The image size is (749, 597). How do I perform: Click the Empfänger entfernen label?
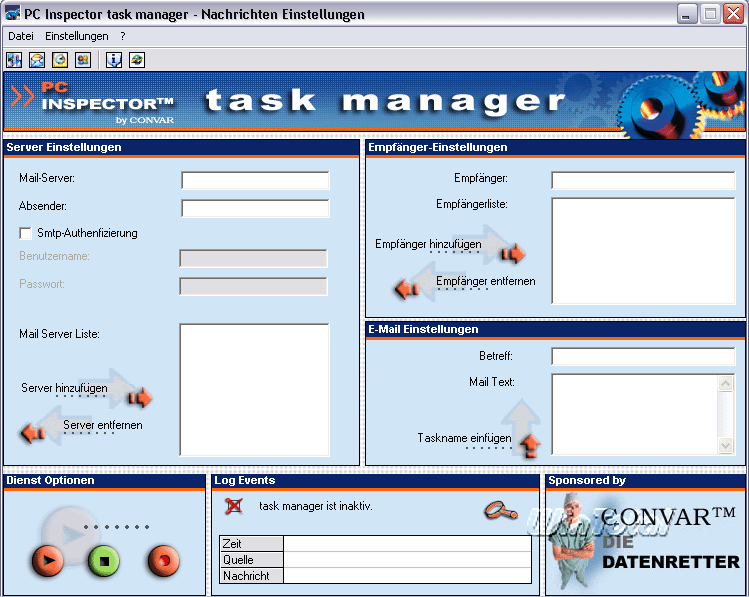pyautogui.click(x=485, y=281)
